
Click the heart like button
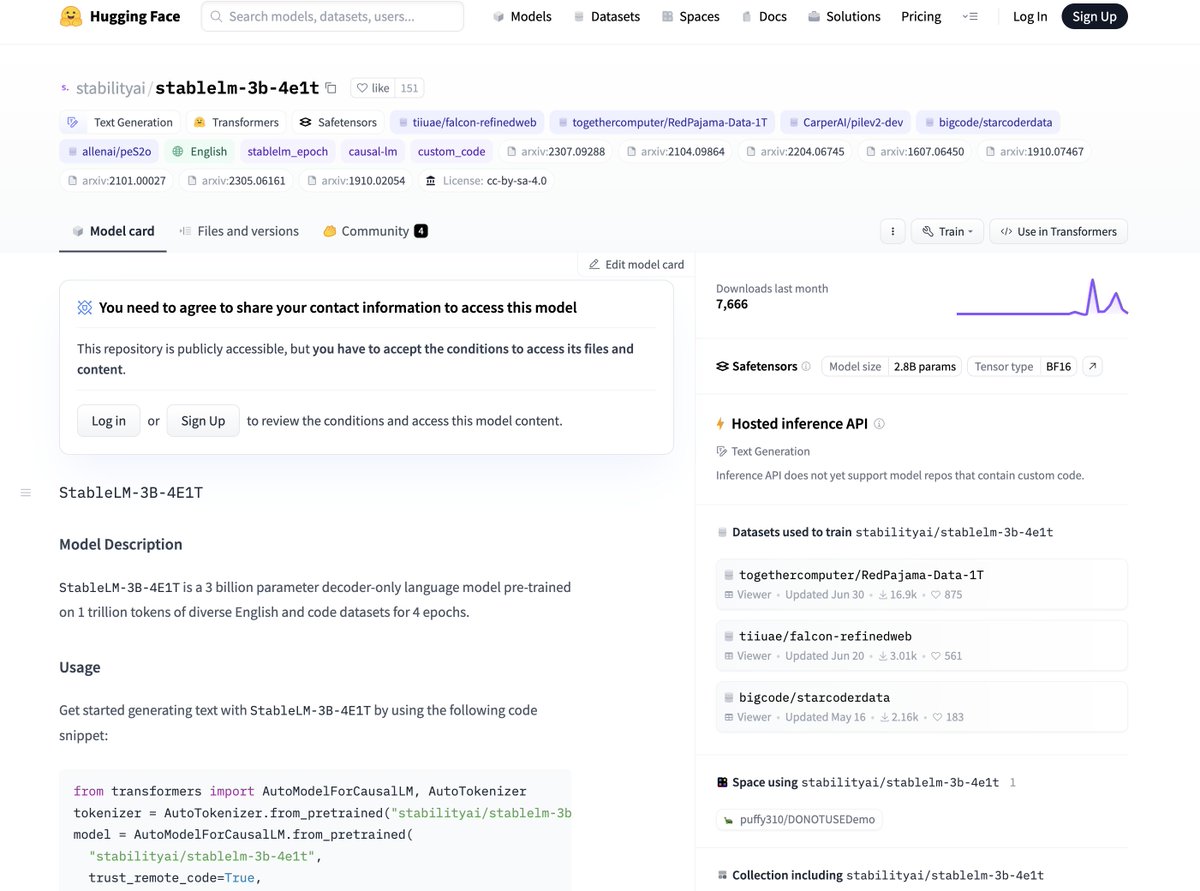374,88
